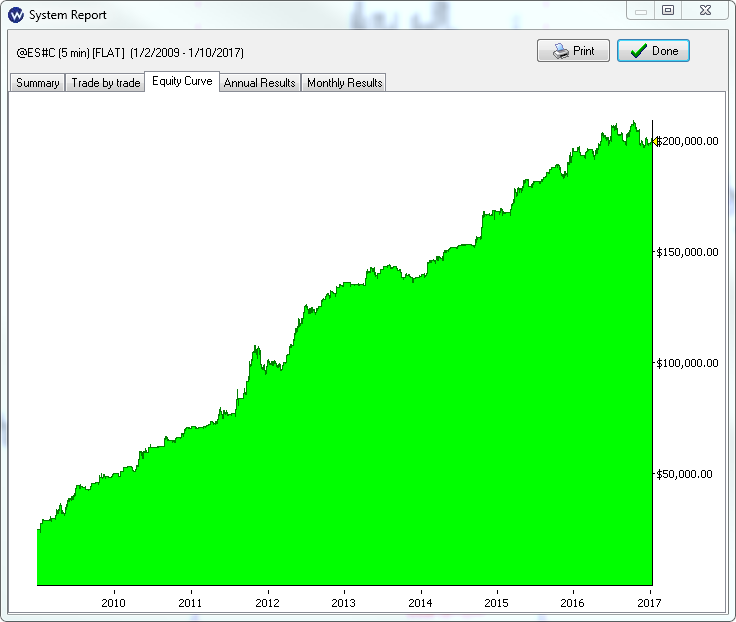Click the 2011 year label
736x622 pixels.
pos(190,603)
